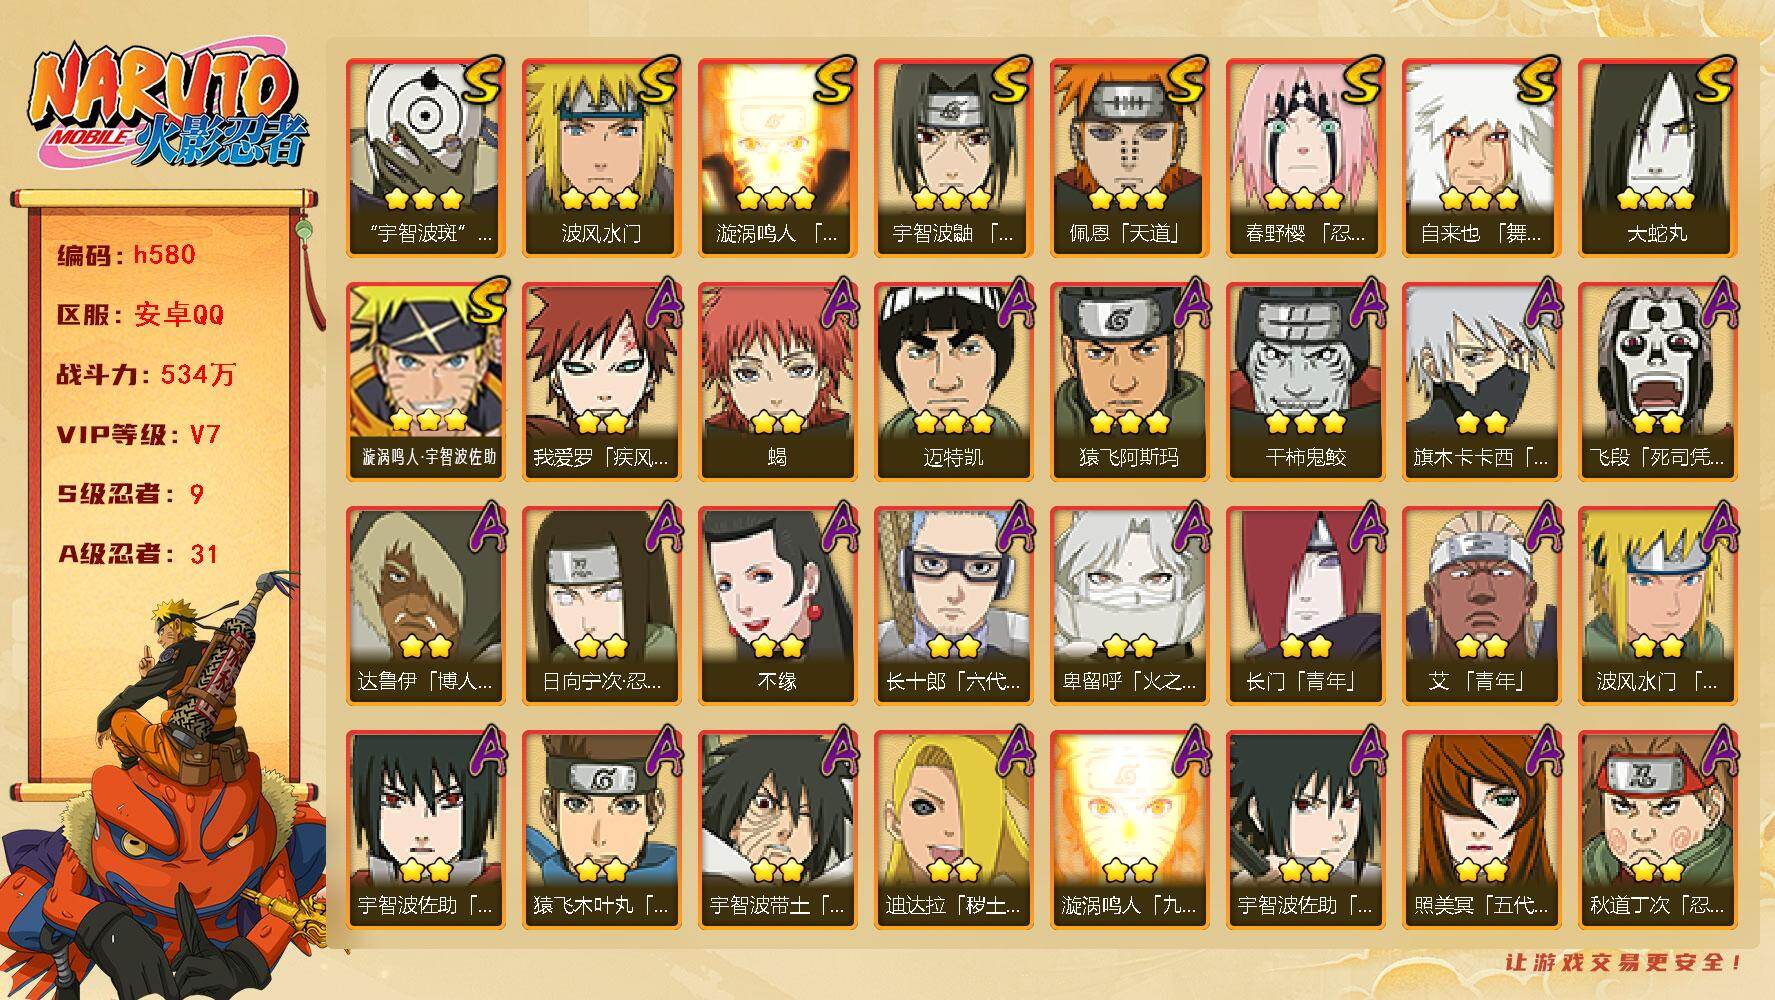Viewport: 1775px width, 1000px height.
Task: Click the three stars on 迈特凯 card
Action: coord(954,423)
